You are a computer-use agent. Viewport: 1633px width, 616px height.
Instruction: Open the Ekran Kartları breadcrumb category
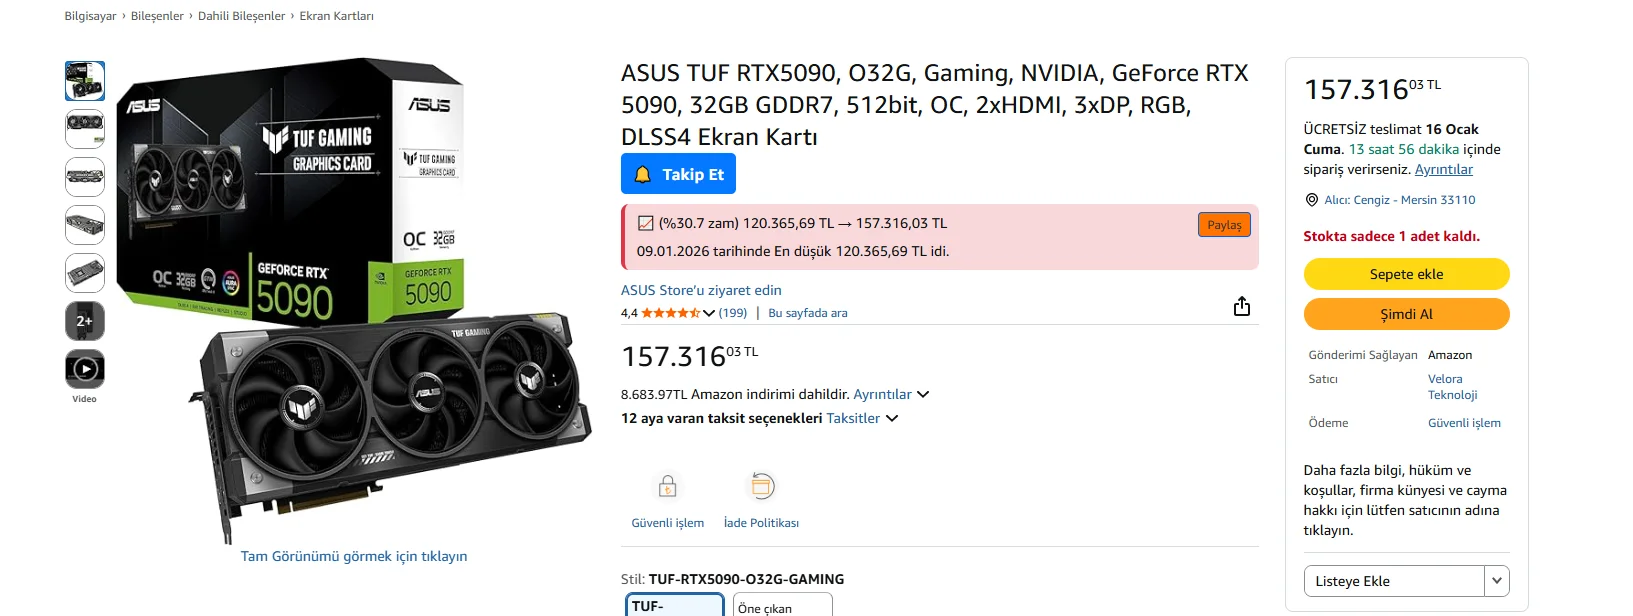pos(337,16)
